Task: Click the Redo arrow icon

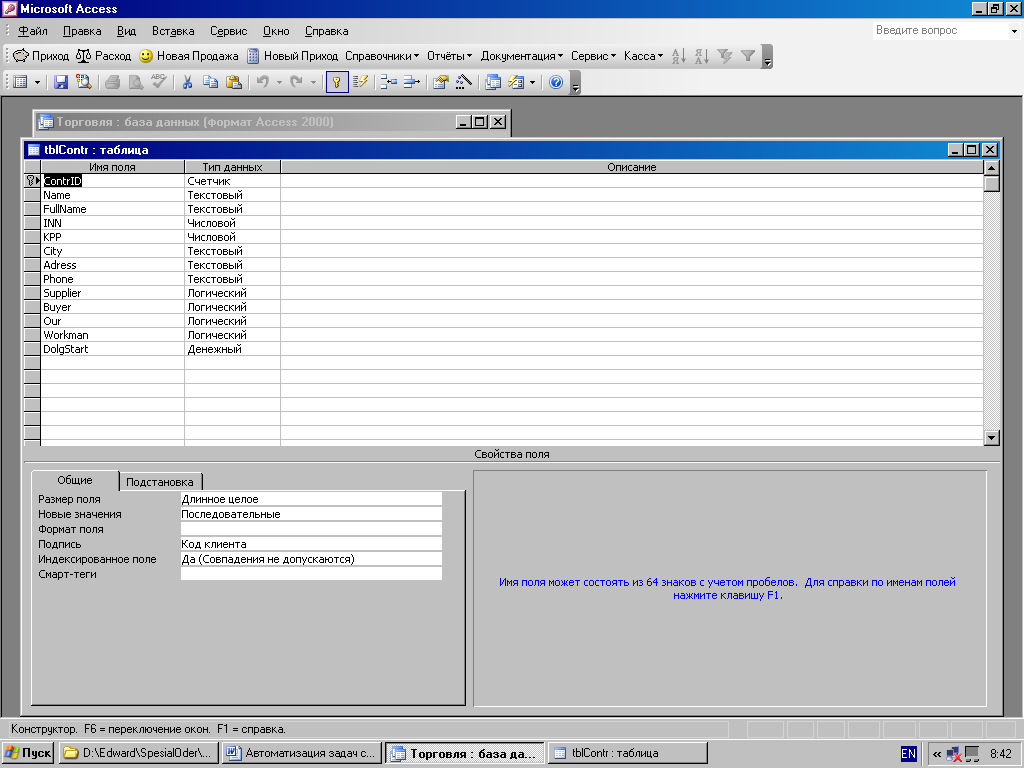Action: click(x=296, y=82)
